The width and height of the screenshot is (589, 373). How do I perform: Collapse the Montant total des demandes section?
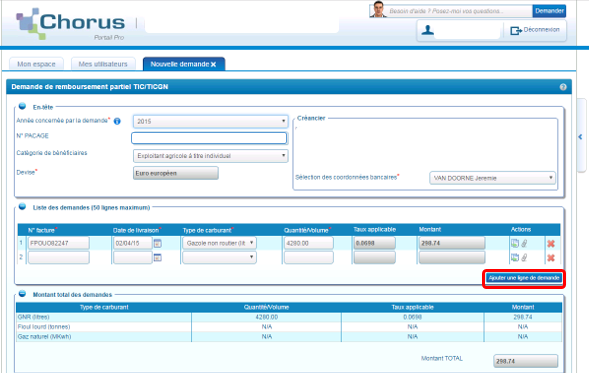22,294
